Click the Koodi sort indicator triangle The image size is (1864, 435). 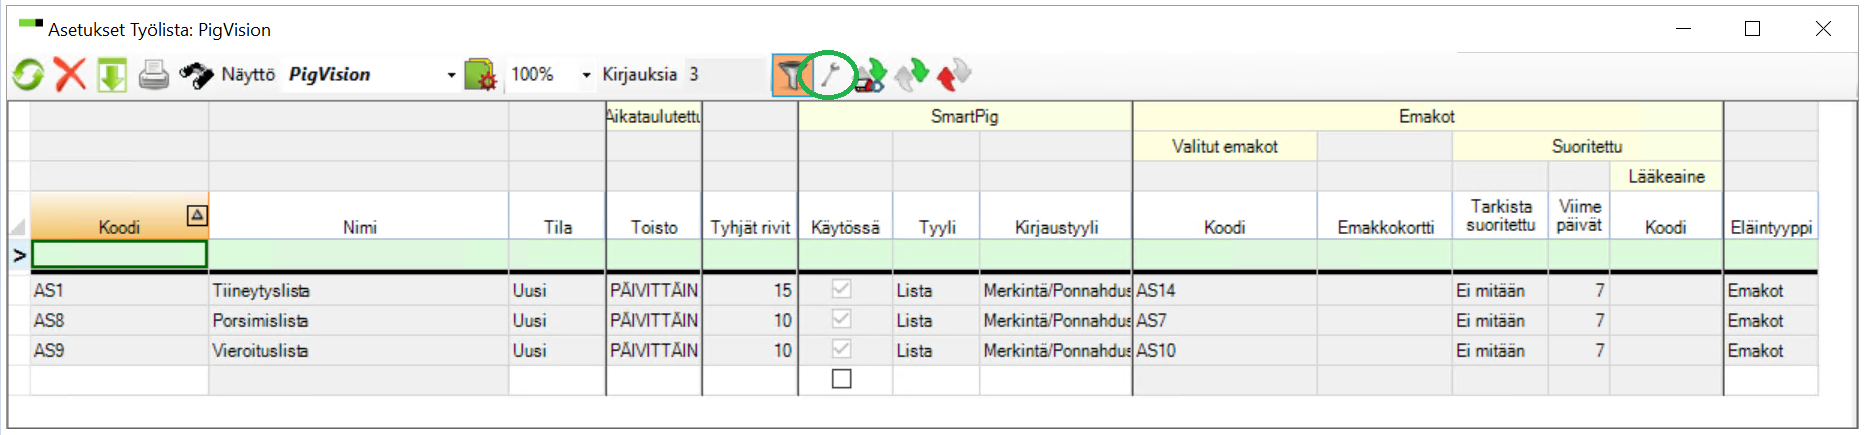pos(197,214)
